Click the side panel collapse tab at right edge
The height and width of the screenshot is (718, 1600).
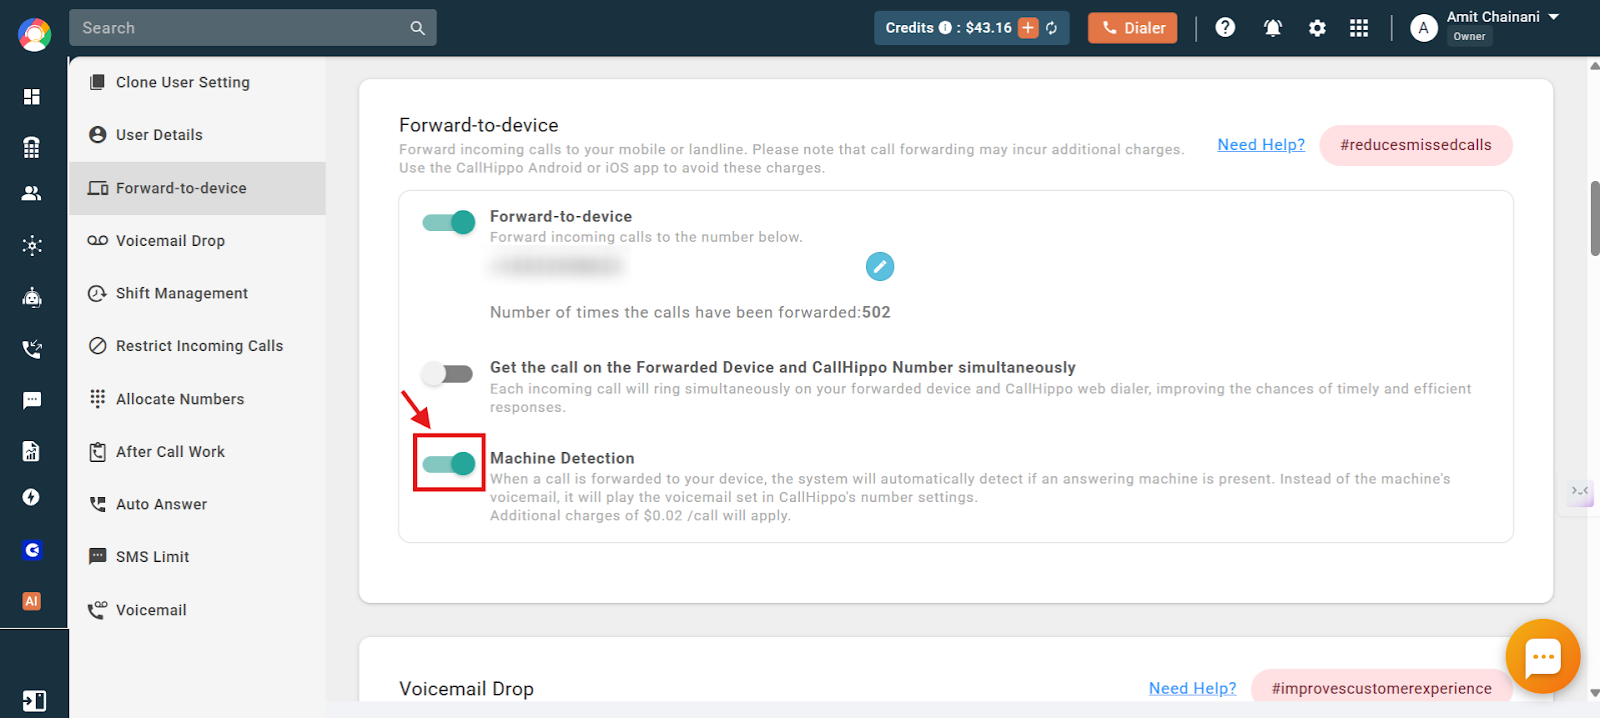1580,492
